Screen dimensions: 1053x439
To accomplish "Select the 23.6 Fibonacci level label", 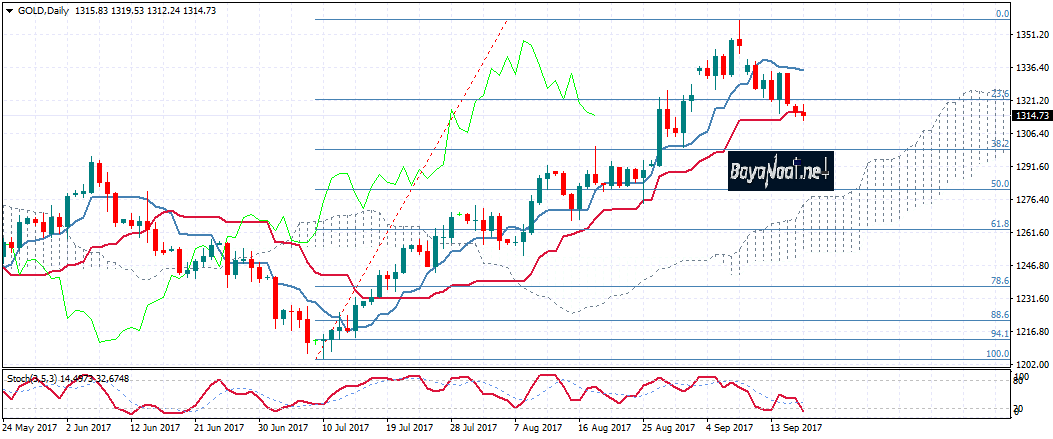I will click(x=999, y=94).
